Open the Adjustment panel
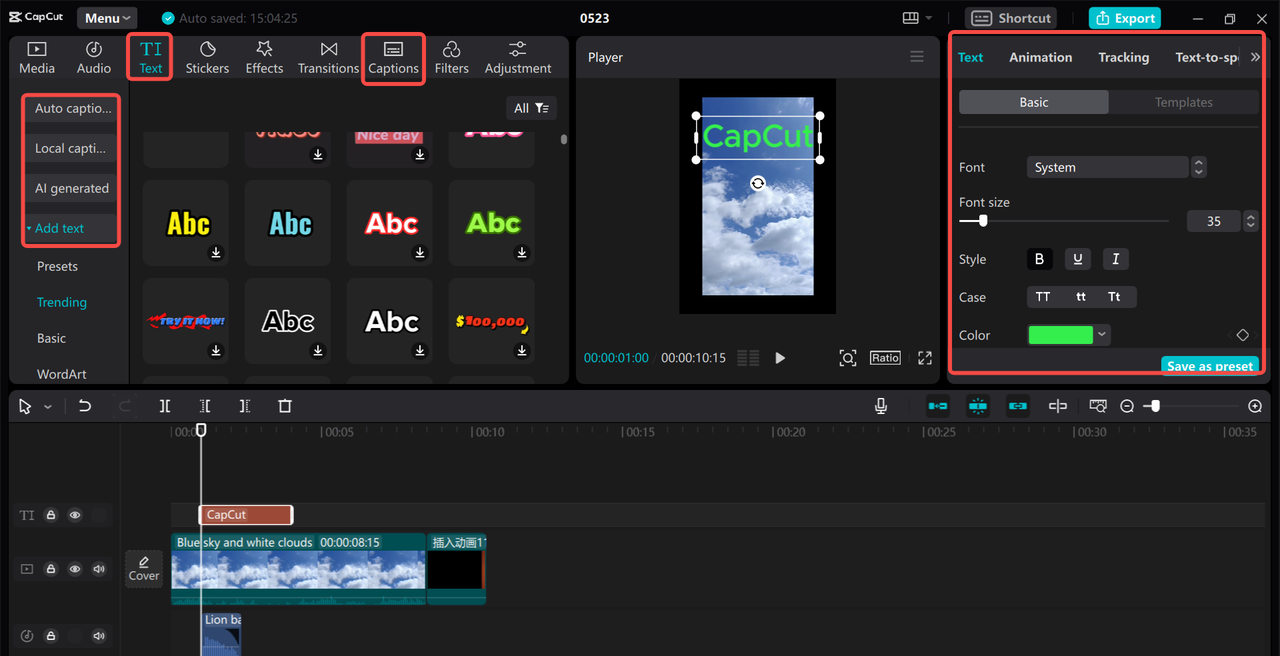This screenshot has width=1280, height=656. pyautogui.click(x=518, y=58)
